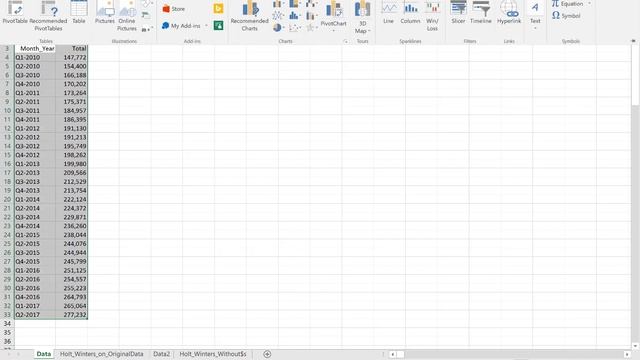The image size is (640, 360).
Task: Insert a Timeline filter
Action: click(x=481, y=13)
